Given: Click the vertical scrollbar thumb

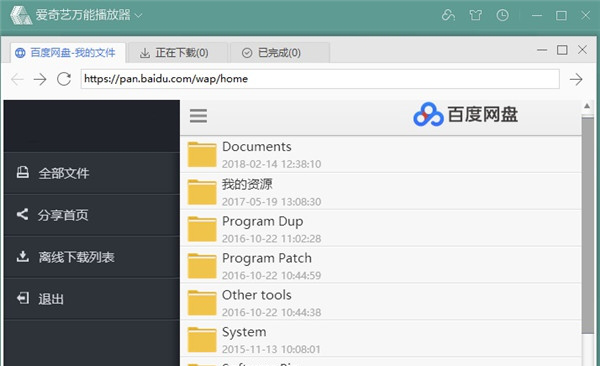Looking at the screenshot, I should (588, 226).
